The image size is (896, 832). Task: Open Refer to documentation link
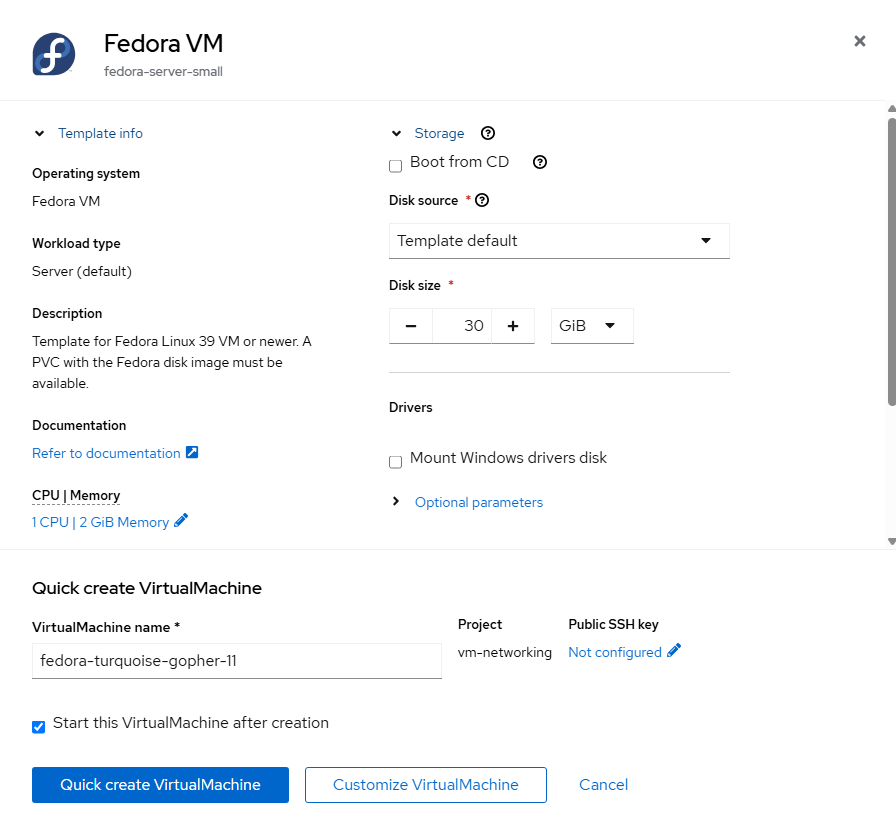tap(106, 453)
